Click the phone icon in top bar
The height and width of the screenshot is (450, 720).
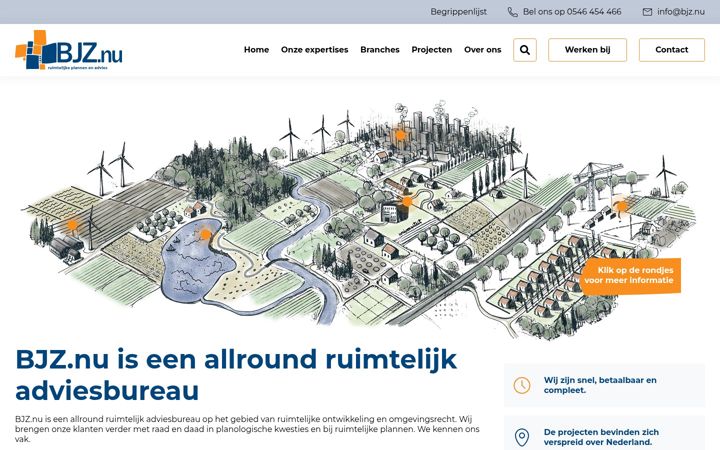[512, 12]
